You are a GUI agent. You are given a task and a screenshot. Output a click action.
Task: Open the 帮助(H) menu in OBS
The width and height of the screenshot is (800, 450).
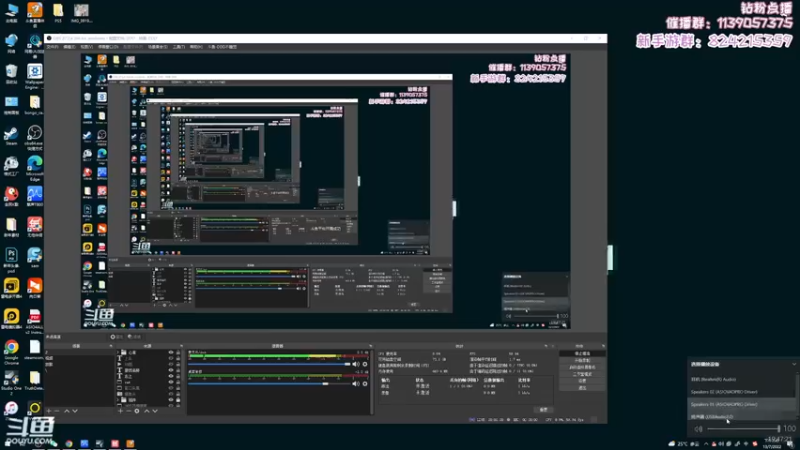(x=196, y=47)
